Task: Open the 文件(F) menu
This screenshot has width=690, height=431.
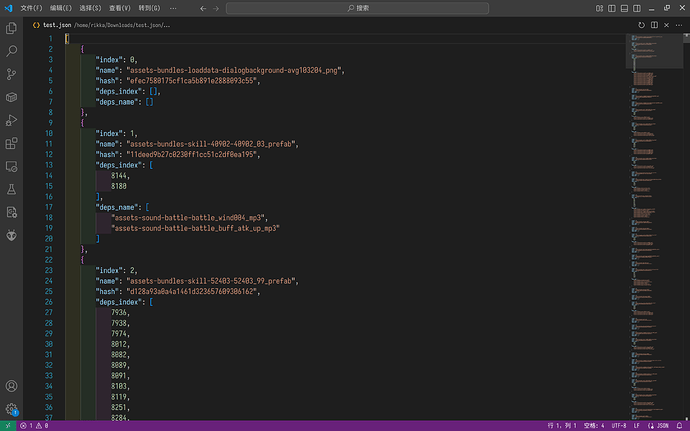Action: [31, 8]
